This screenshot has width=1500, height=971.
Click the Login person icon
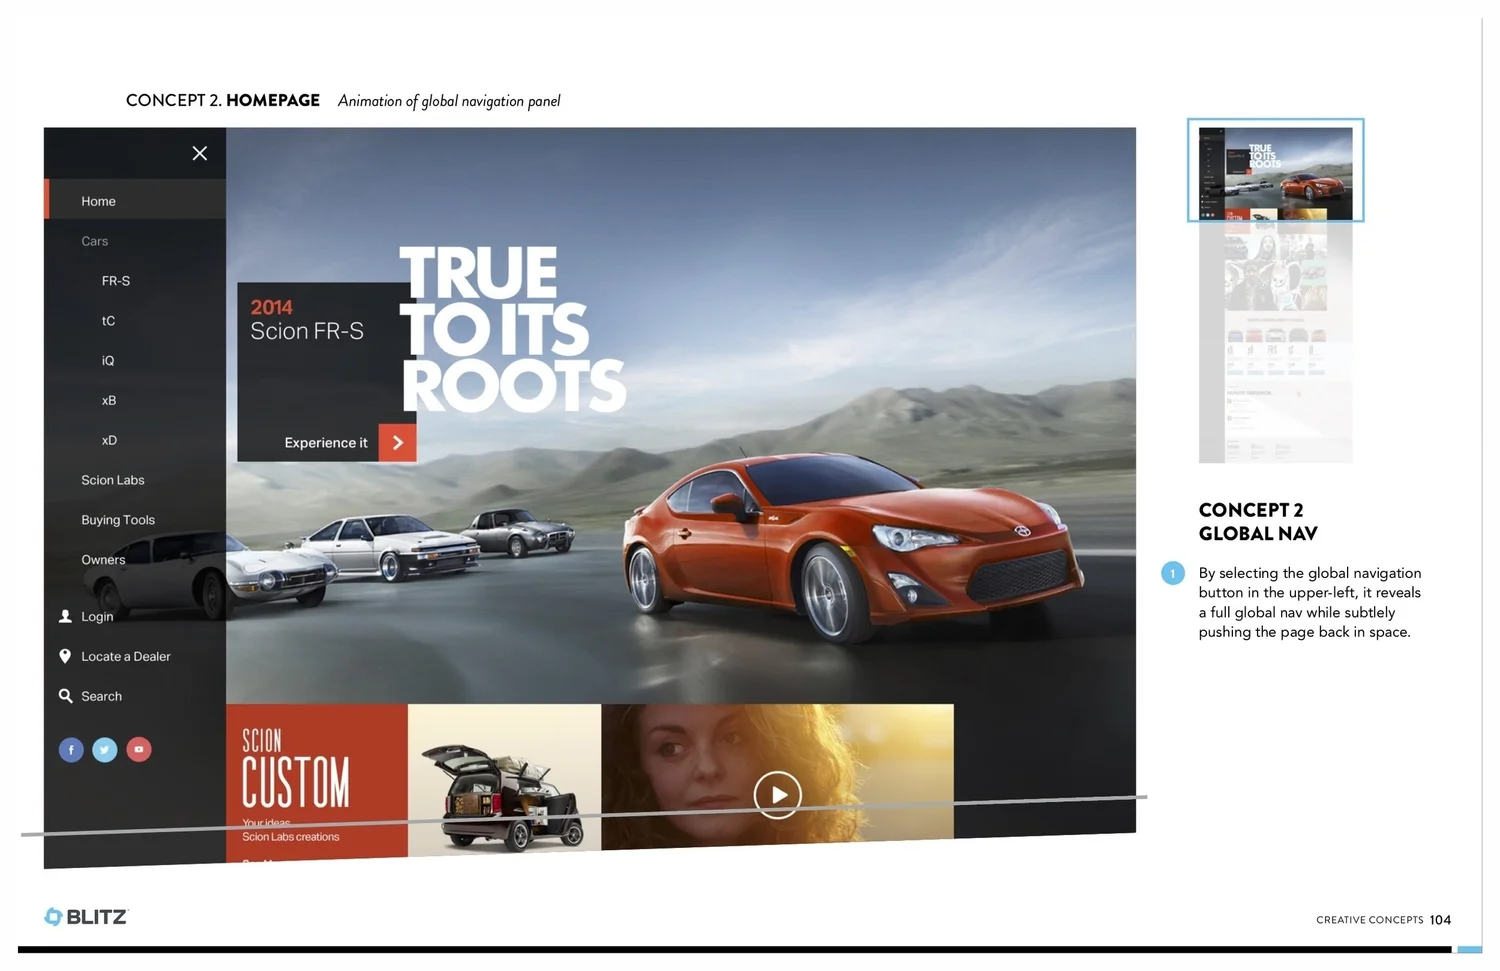point(65,616)
